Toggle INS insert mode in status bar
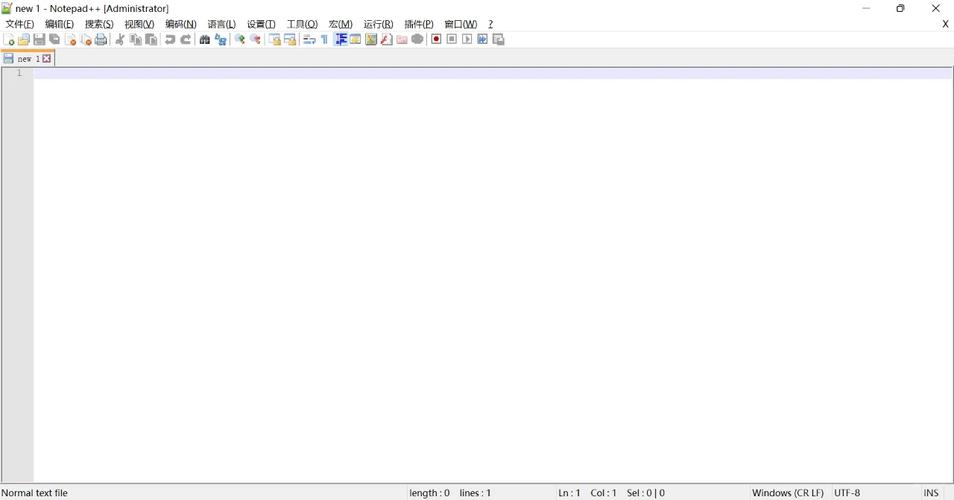Screen dimensions: 954x500 [x=931, y=493]
